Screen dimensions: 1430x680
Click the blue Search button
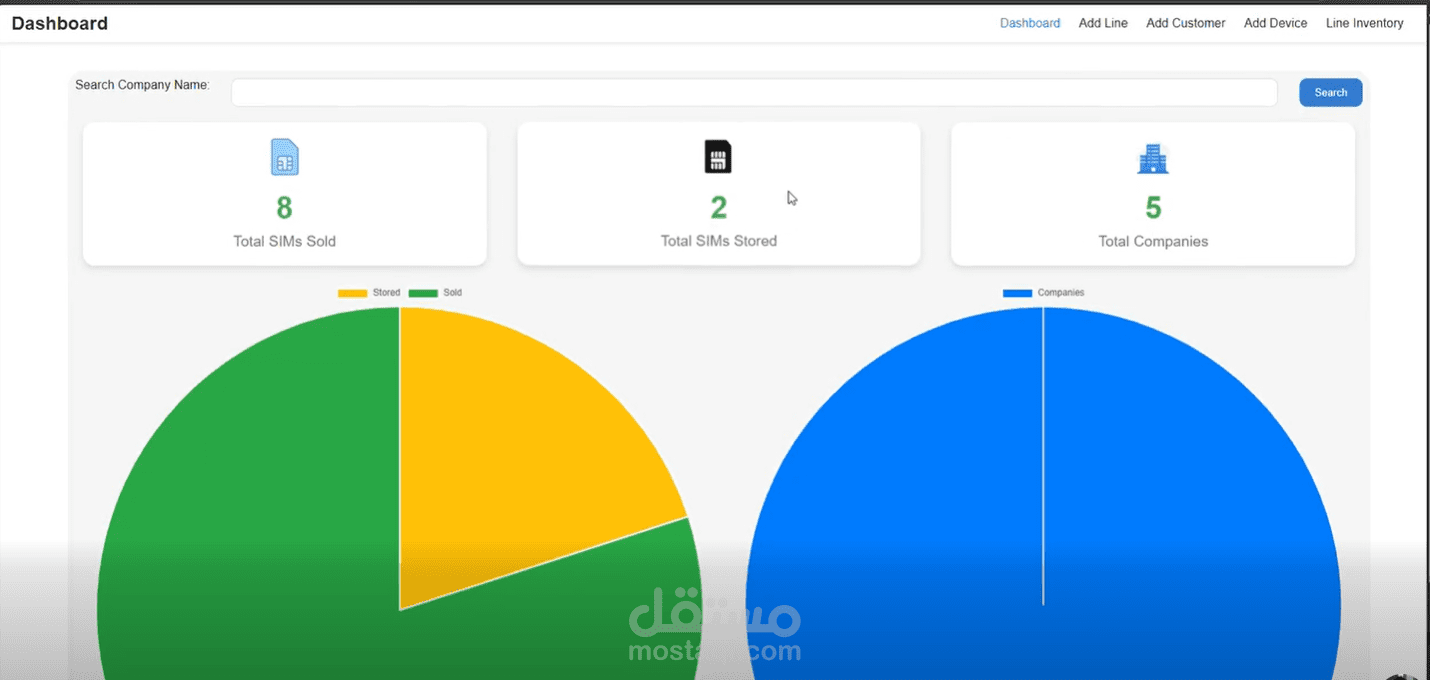1331,92
